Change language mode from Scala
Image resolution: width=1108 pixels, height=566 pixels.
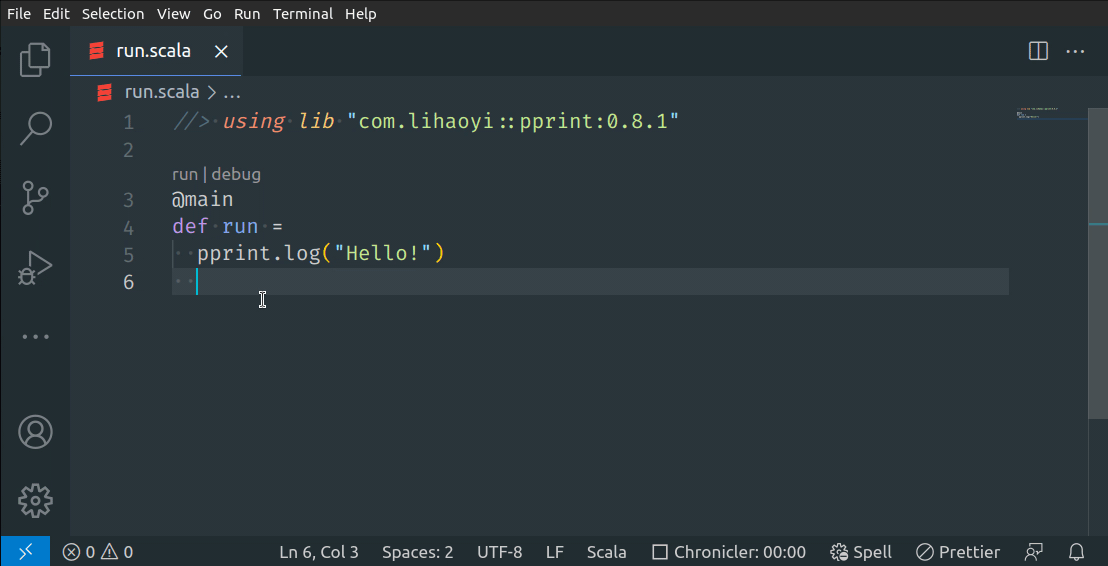pyautogui.click(x=606, y=552)
